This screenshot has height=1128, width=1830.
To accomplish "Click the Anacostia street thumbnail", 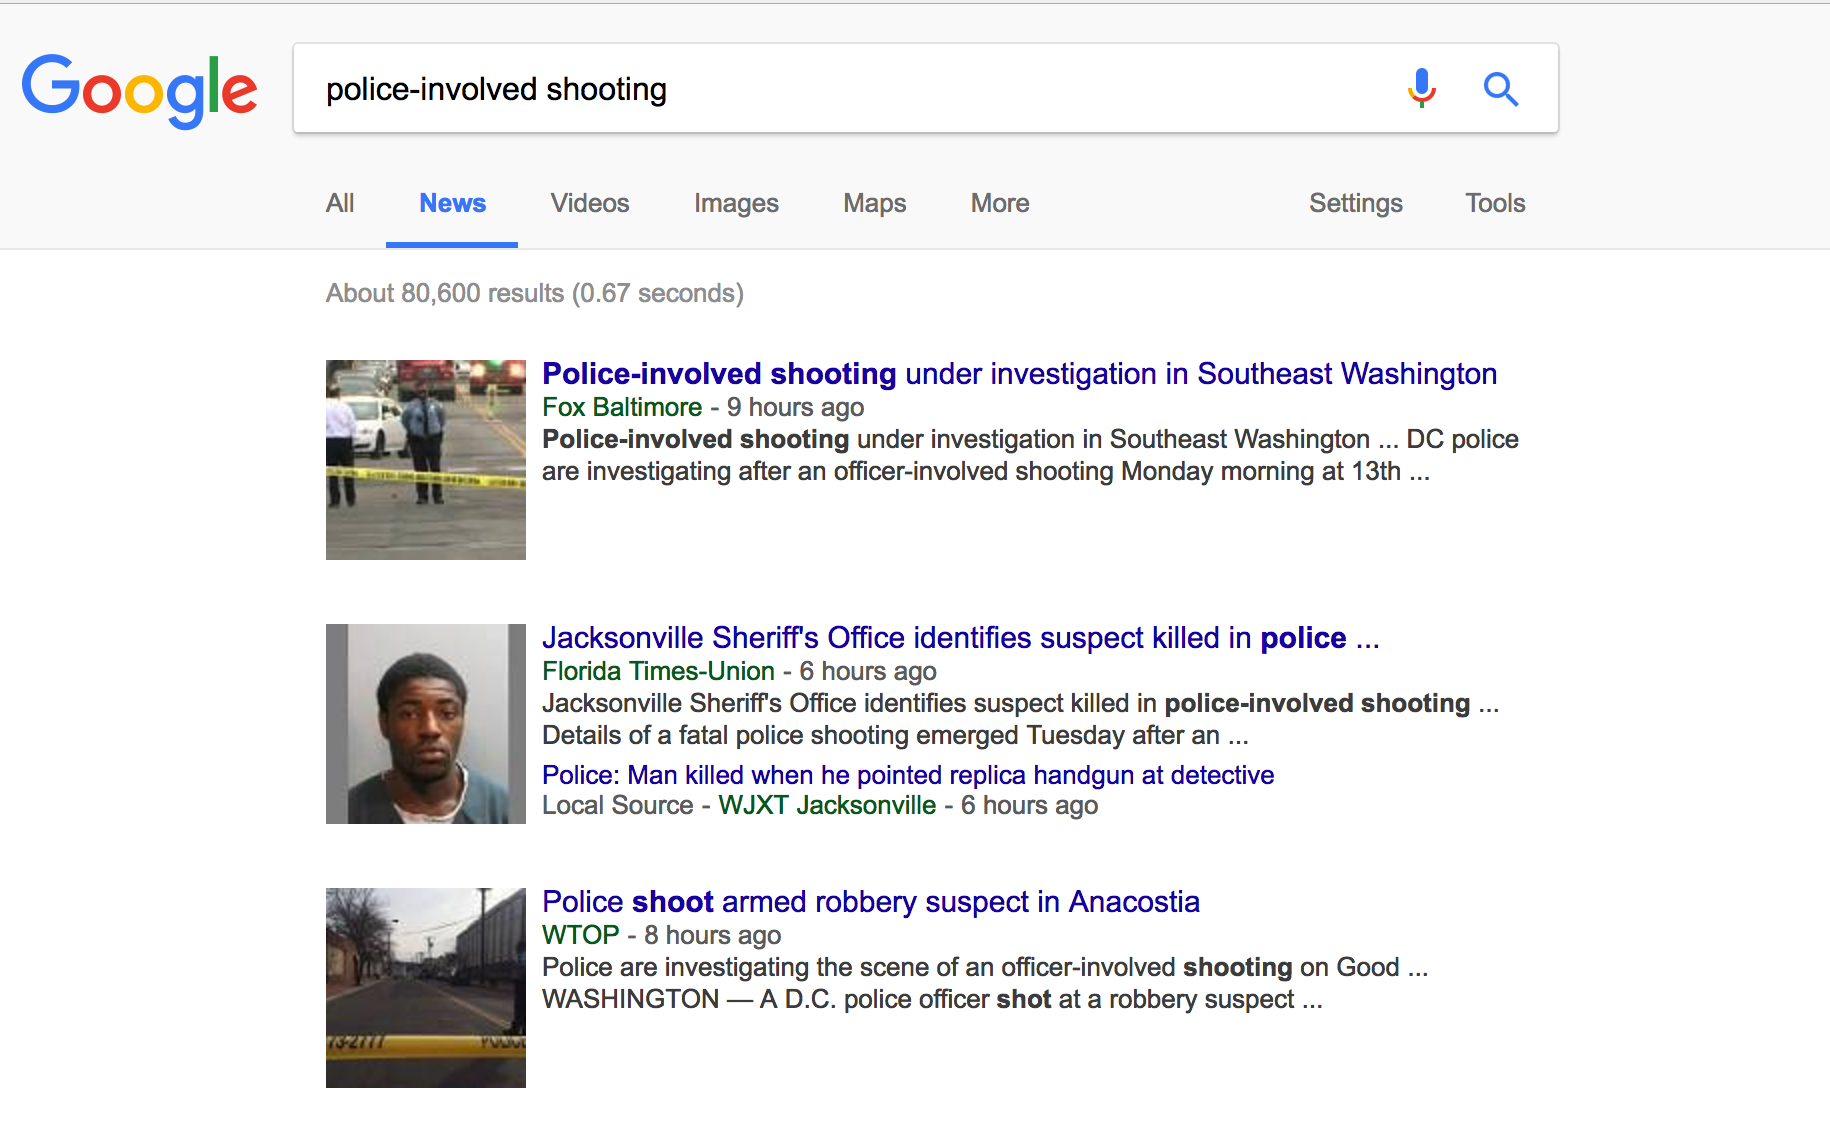I will point(426,988).
